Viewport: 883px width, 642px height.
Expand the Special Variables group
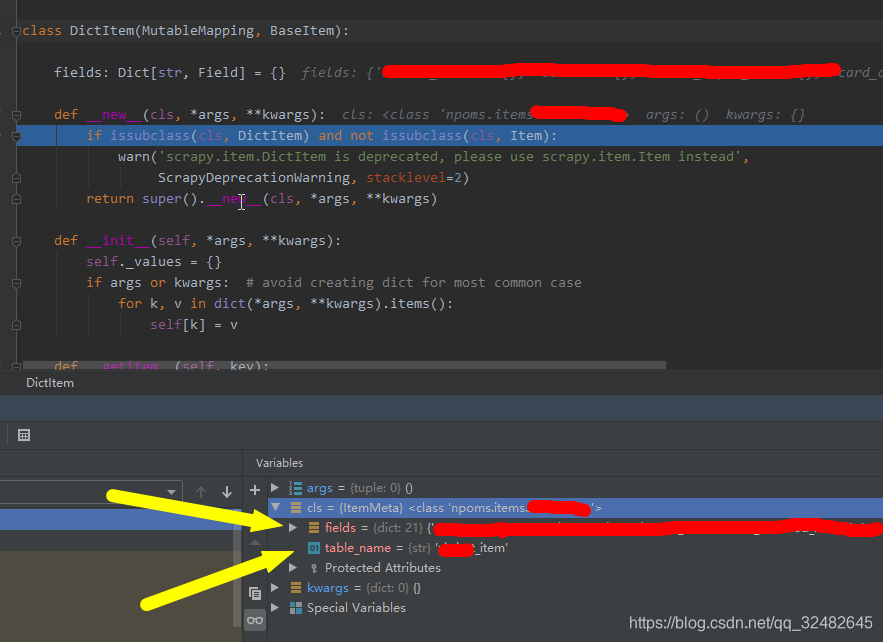[x=275, y=607]
